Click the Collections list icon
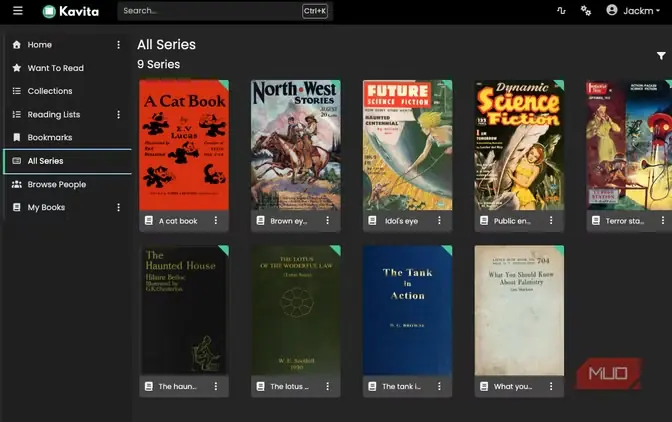This screenshot has width=672, height=422. tap(17, 91)
